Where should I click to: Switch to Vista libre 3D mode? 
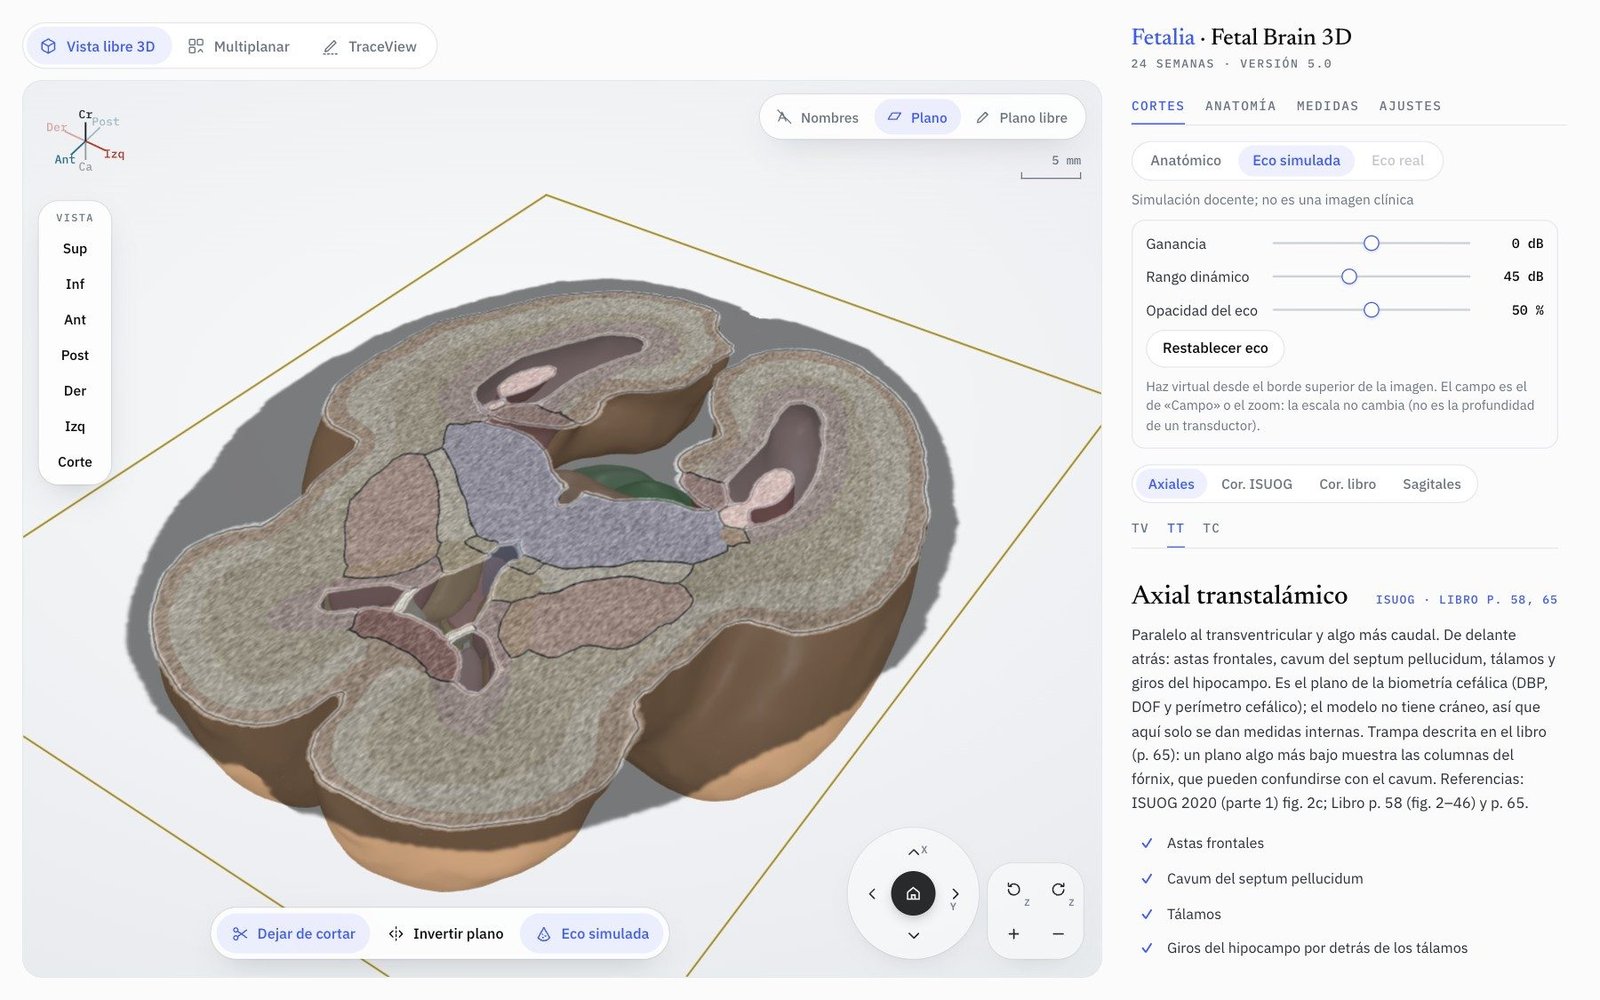point(98,46)
